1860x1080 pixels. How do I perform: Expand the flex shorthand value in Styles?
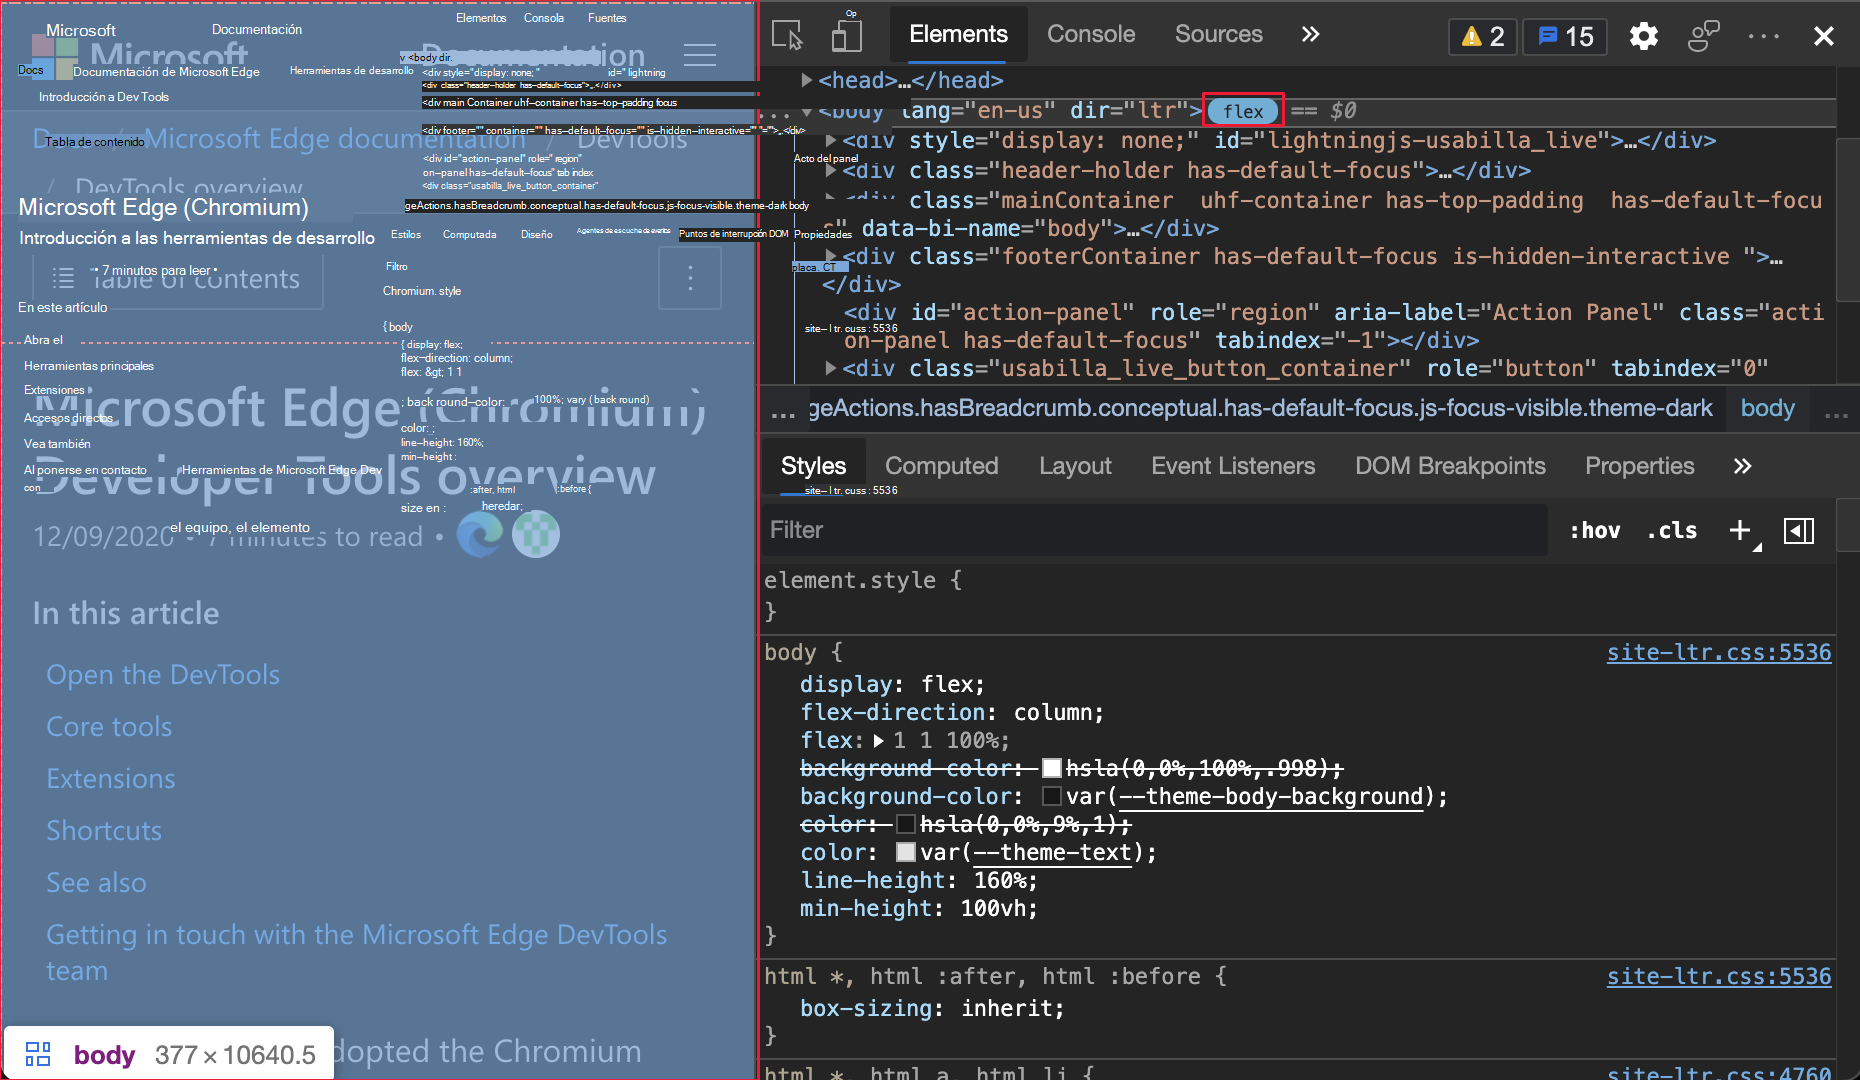tap(878, 740)
